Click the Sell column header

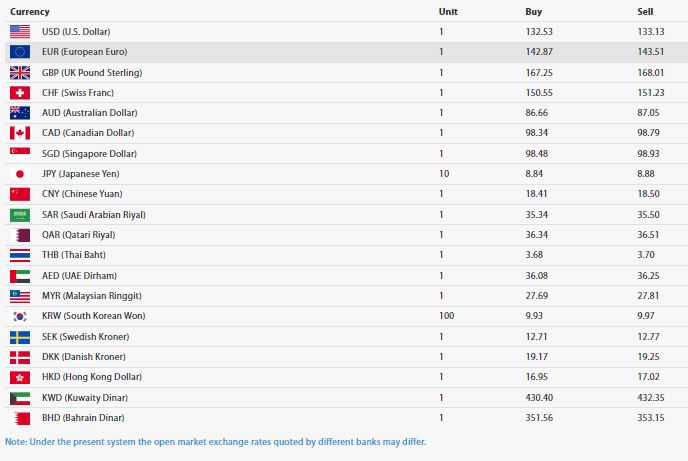pos(645,12)
